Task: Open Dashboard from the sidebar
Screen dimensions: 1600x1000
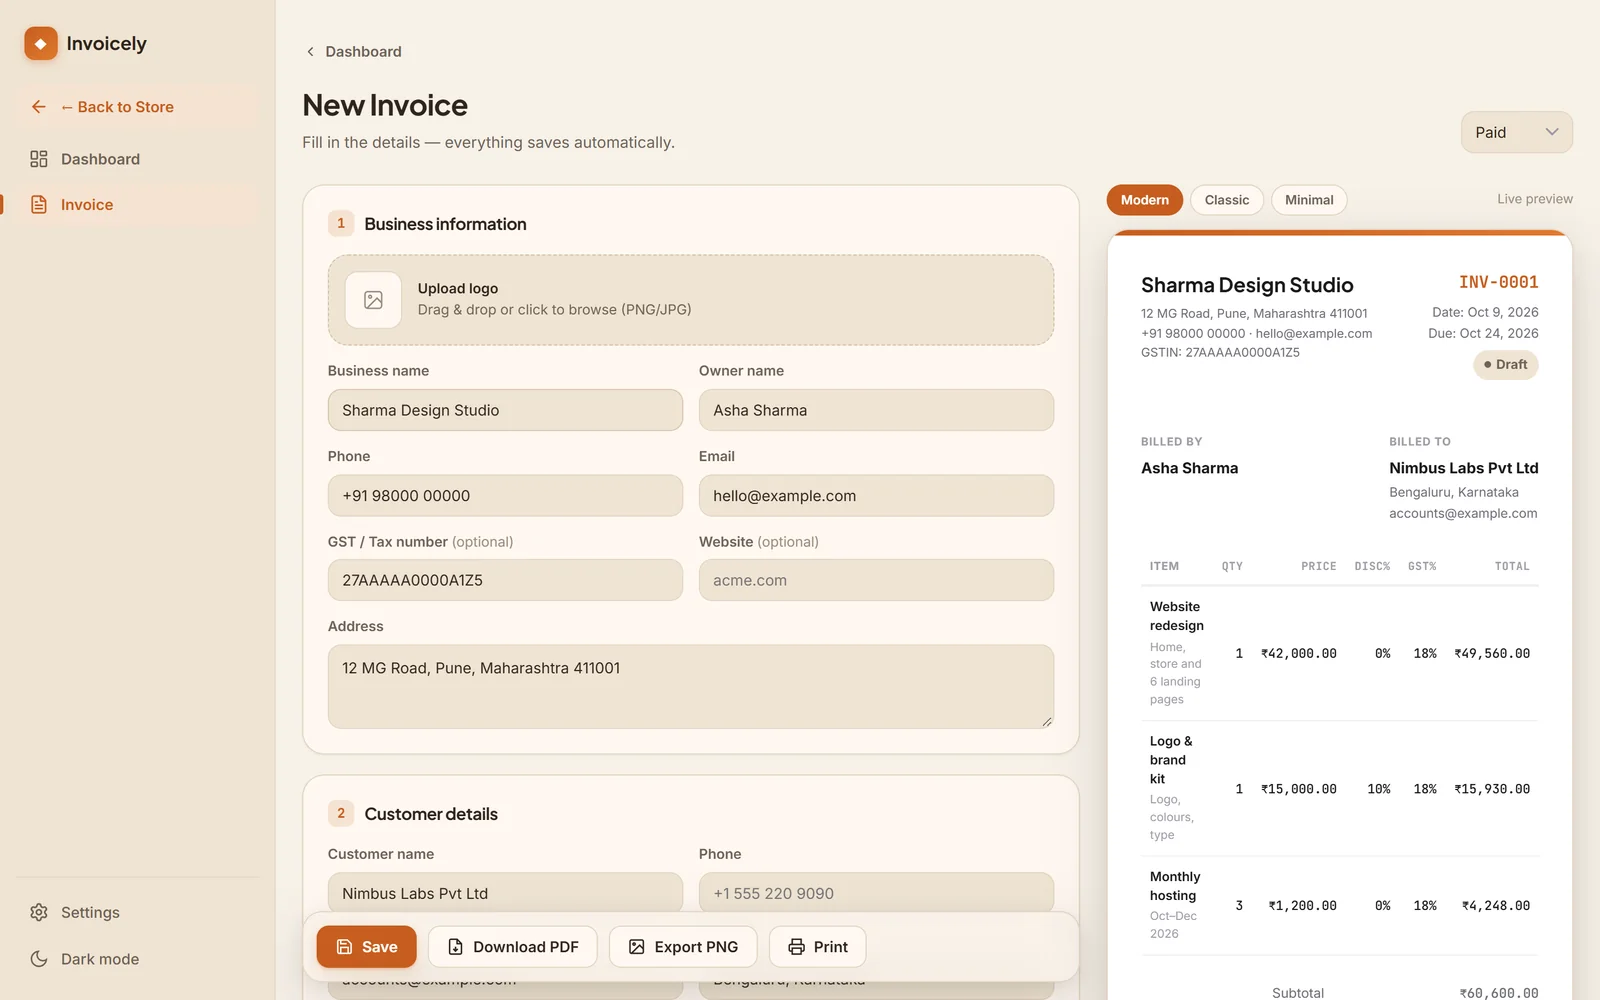Action: (137, 159)
